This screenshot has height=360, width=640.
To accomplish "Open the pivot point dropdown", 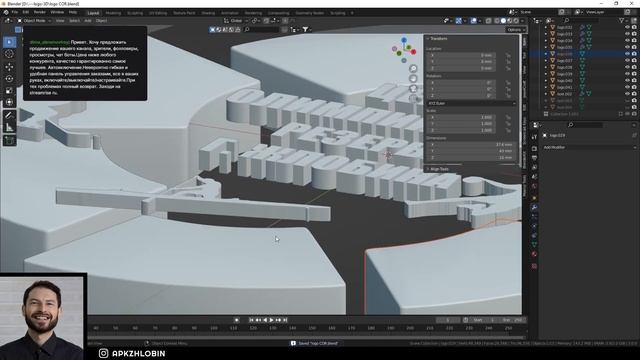I will [x=256, y=20].
